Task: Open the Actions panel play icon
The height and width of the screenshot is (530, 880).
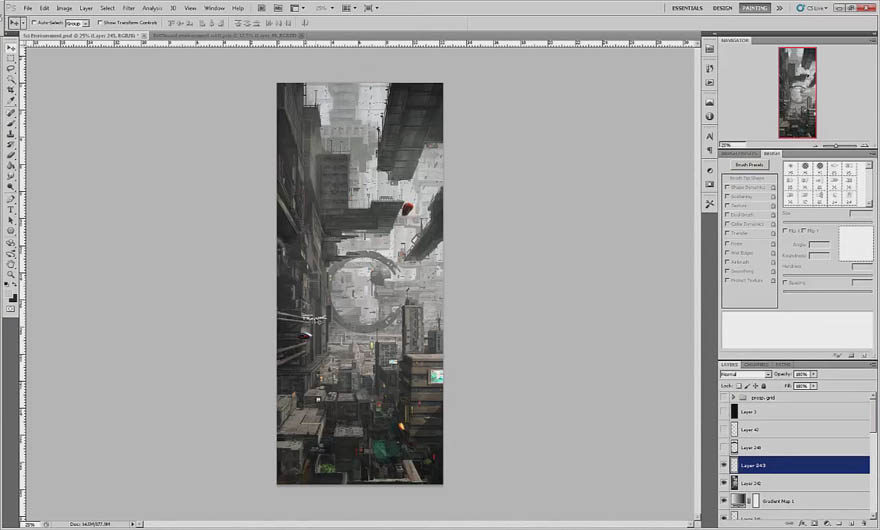Action: (709, 83)
